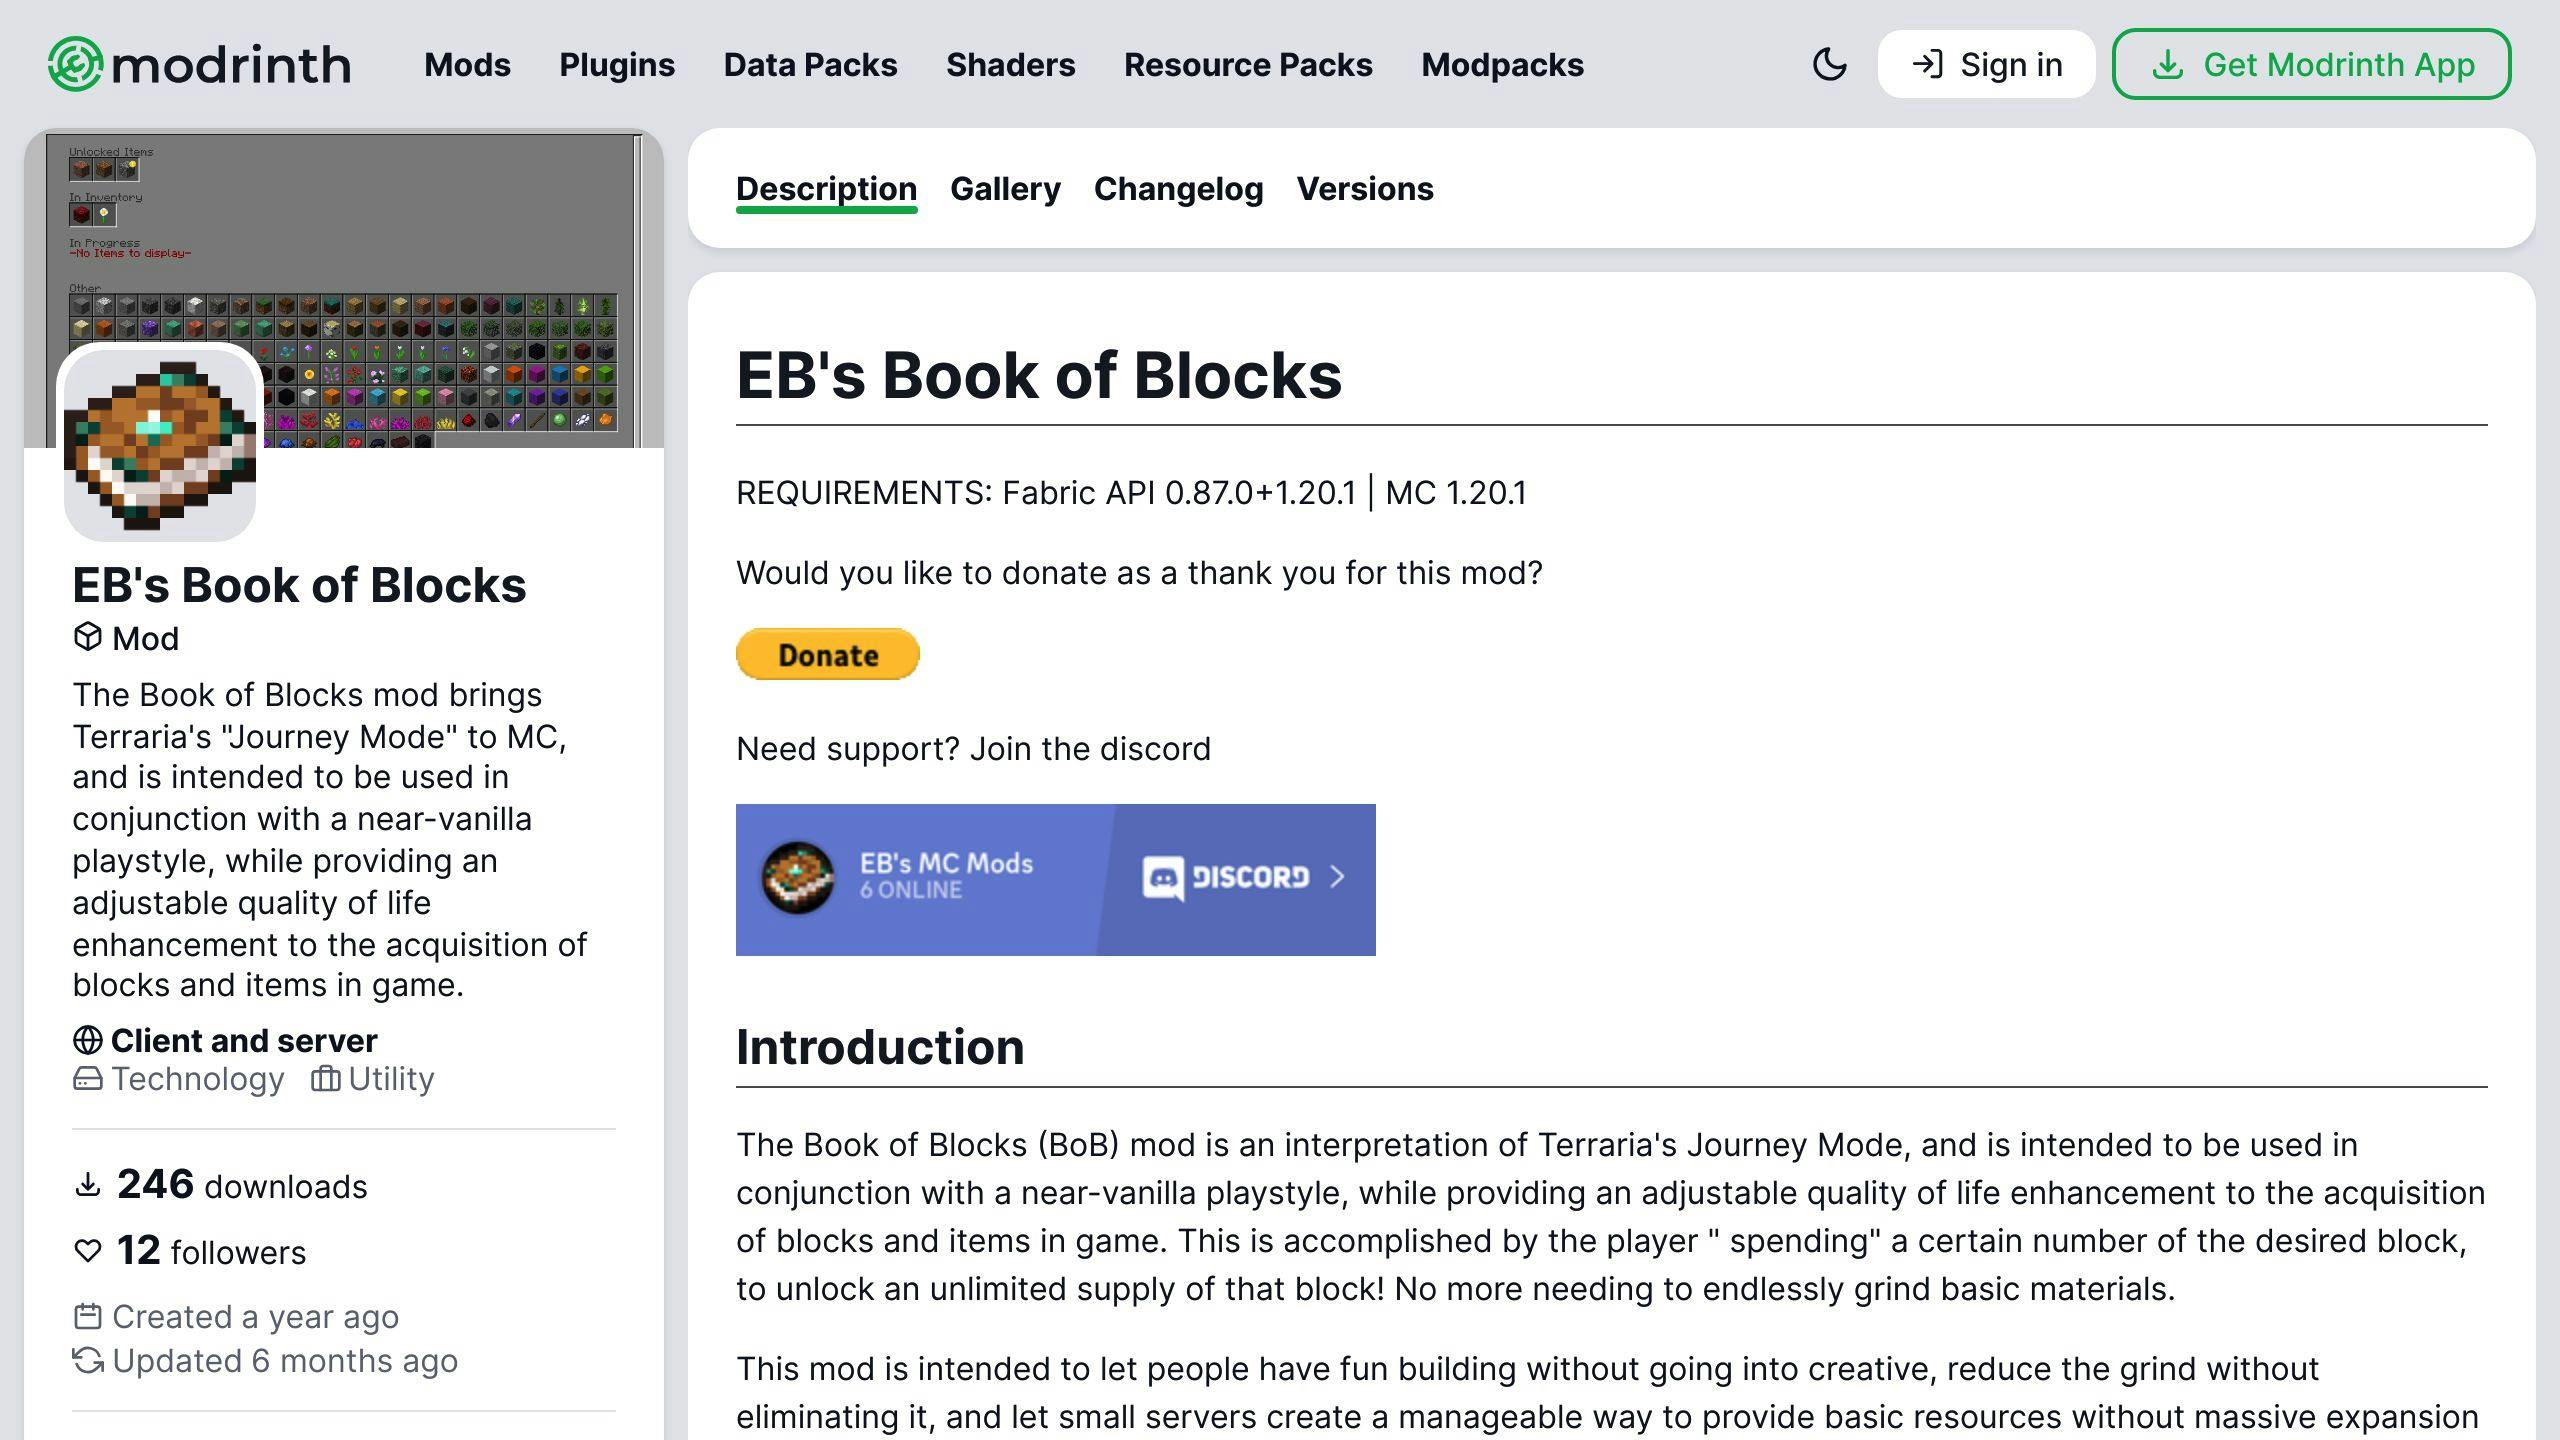Click the refresh icon beside Updated 6 months ago
This screenshot has width=2560, height=1440.
[87, 1360]
